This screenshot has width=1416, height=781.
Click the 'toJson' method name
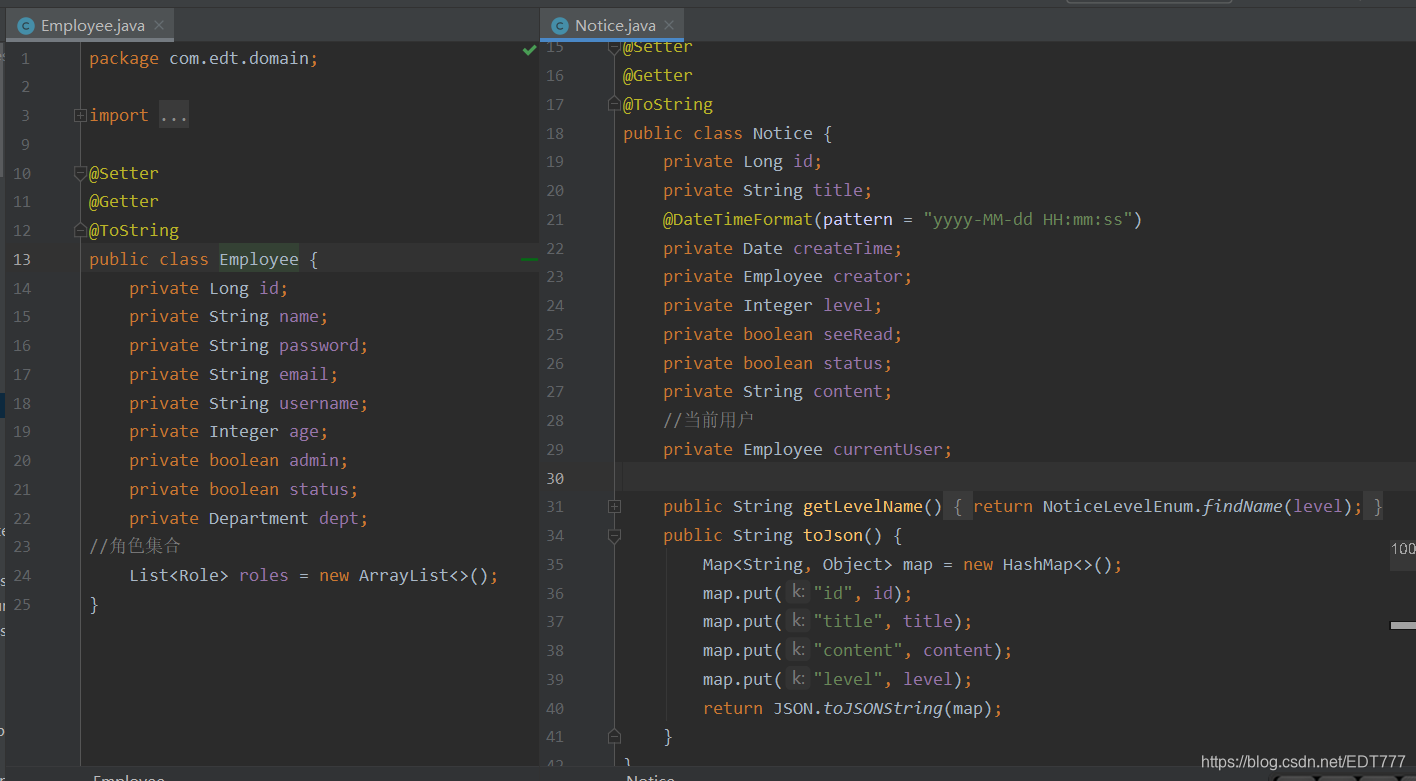pyautogui.click(x=833, y=536)
